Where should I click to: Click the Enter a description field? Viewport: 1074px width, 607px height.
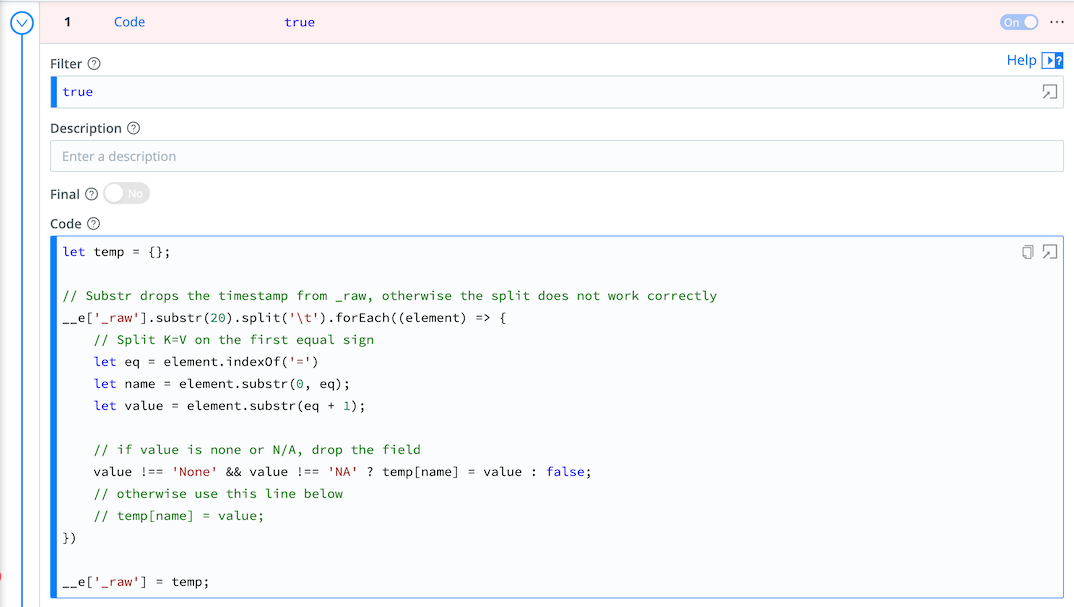400,156
